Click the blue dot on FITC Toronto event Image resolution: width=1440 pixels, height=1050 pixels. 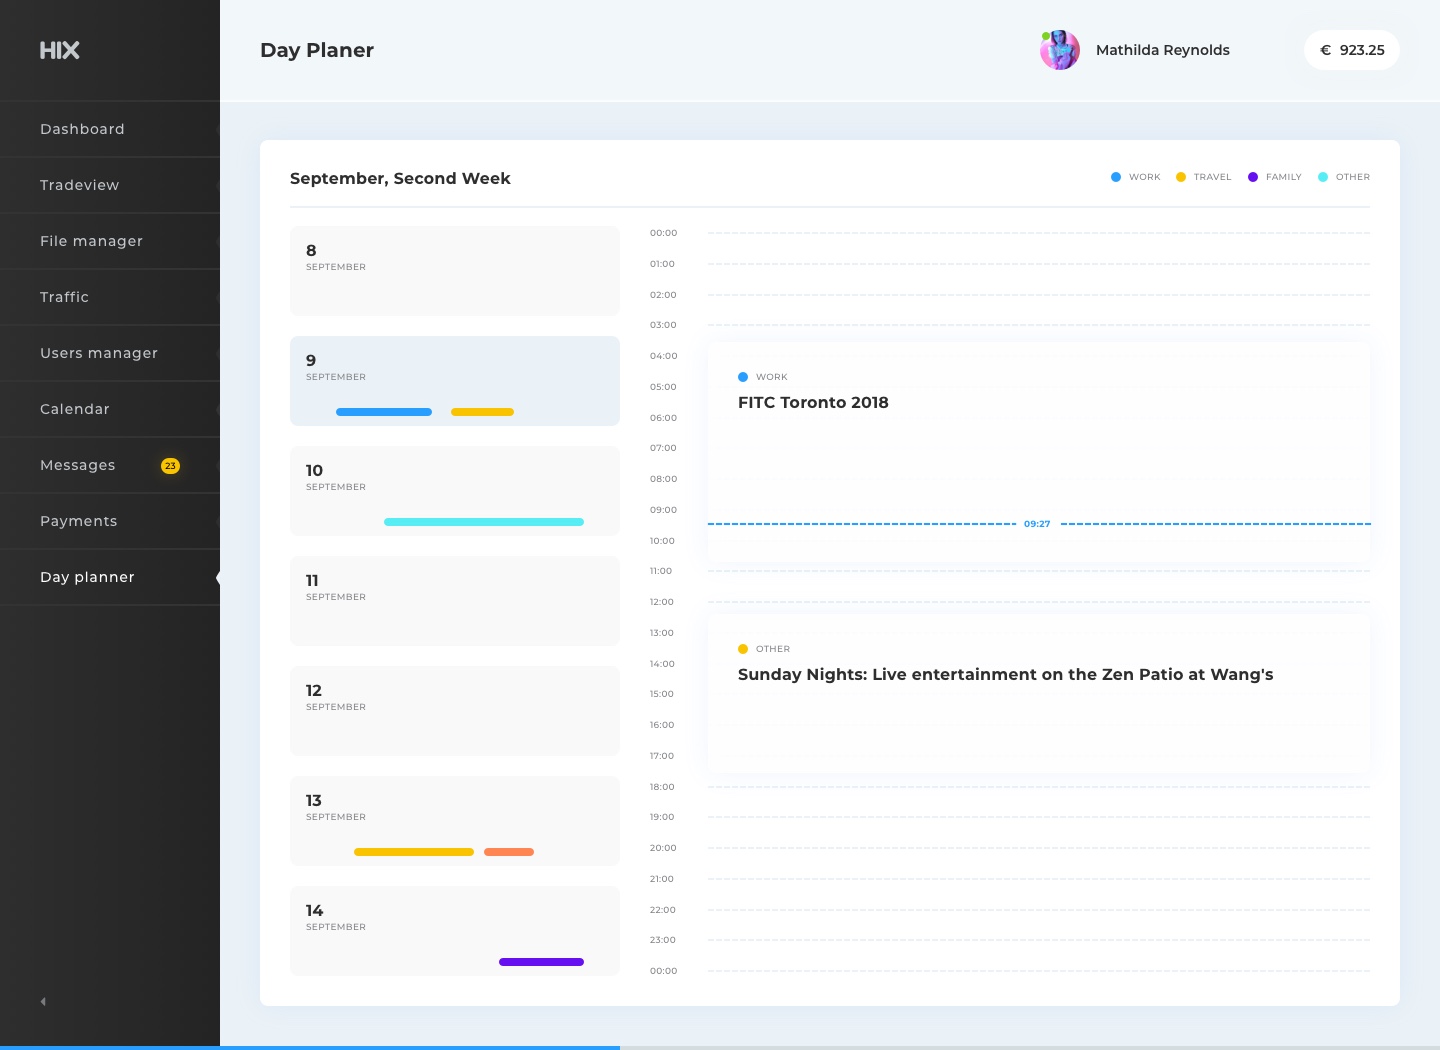743,377
